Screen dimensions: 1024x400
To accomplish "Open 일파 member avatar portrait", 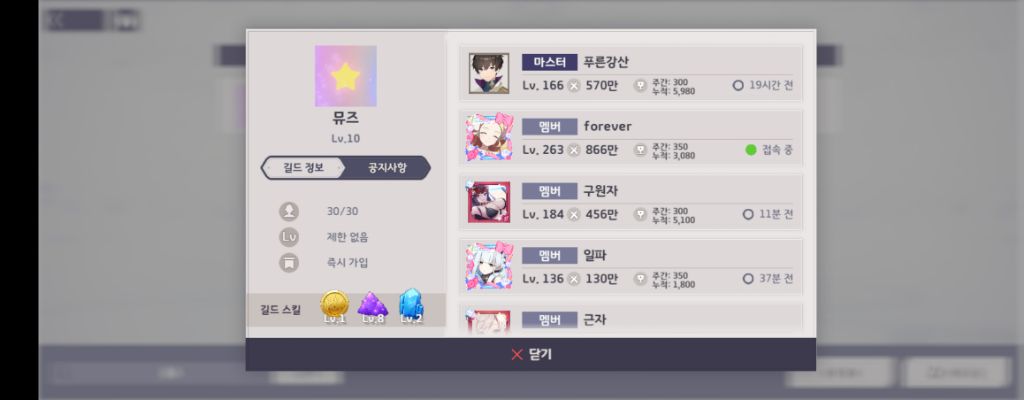I will pos(488,266).
